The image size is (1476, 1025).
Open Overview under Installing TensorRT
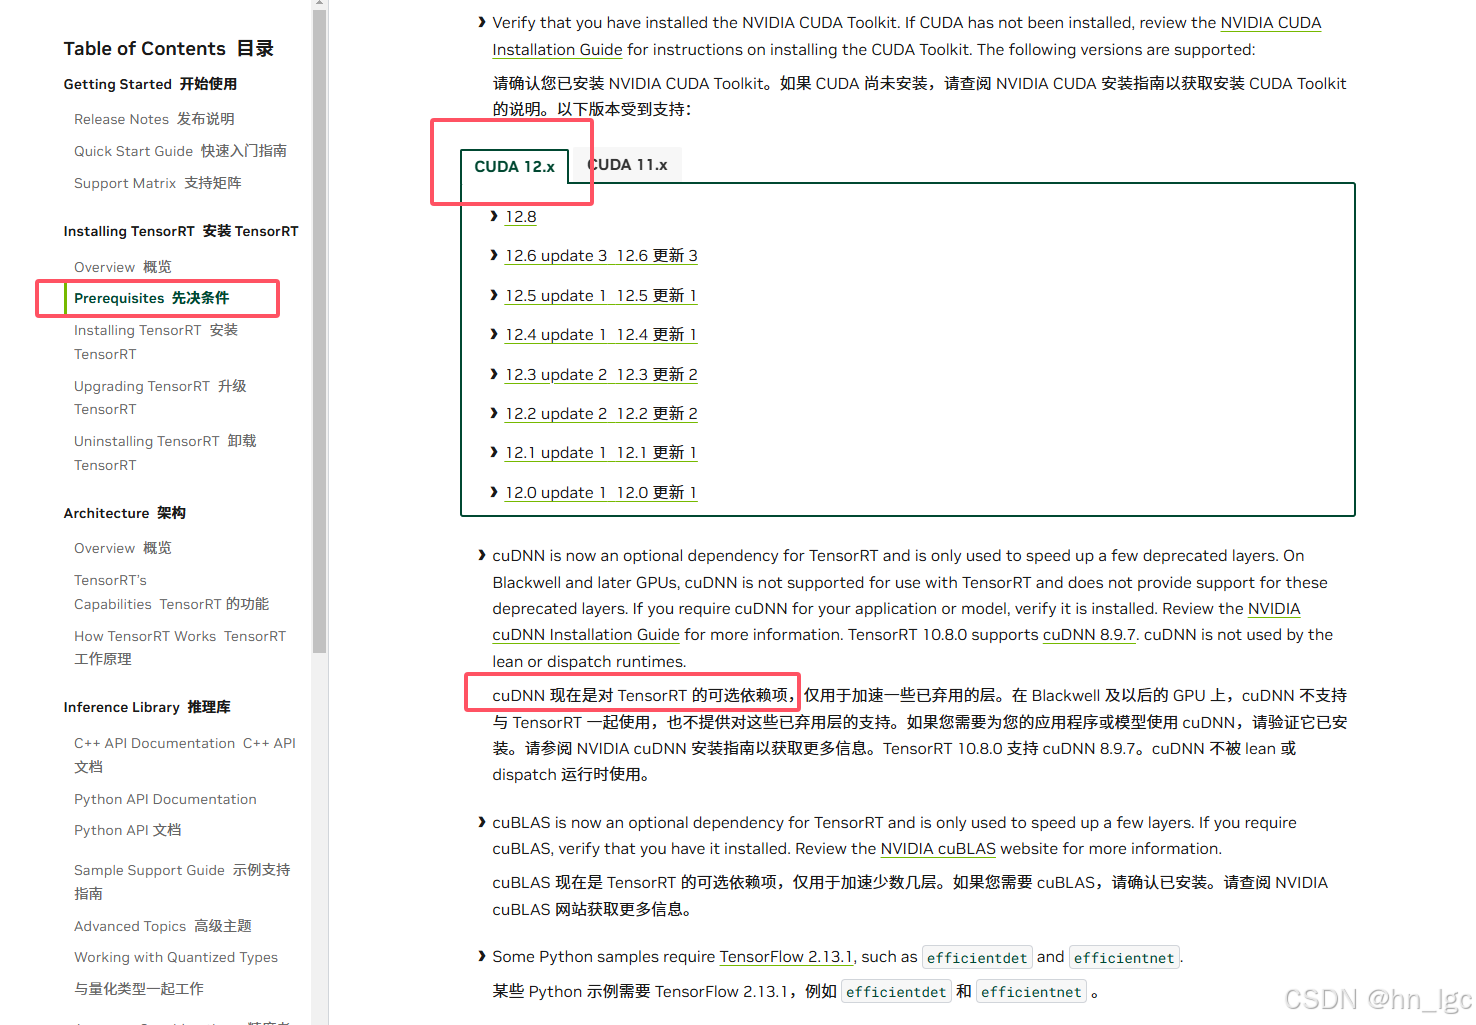tap(122, 267)
